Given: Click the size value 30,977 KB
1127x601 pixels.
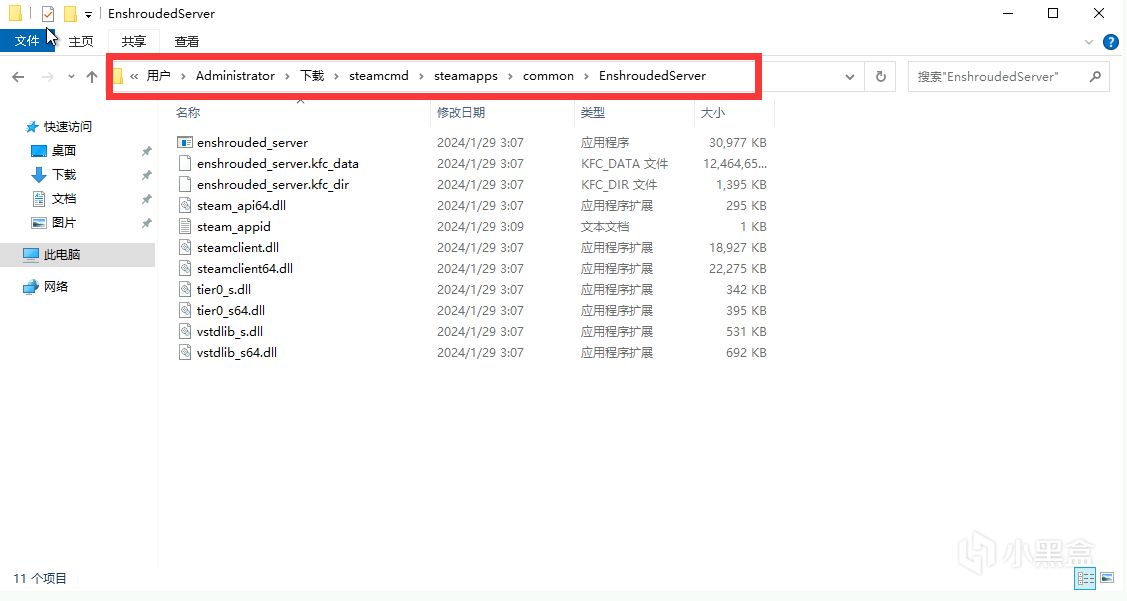Looking at the screenshot, I should click(737, 142).
